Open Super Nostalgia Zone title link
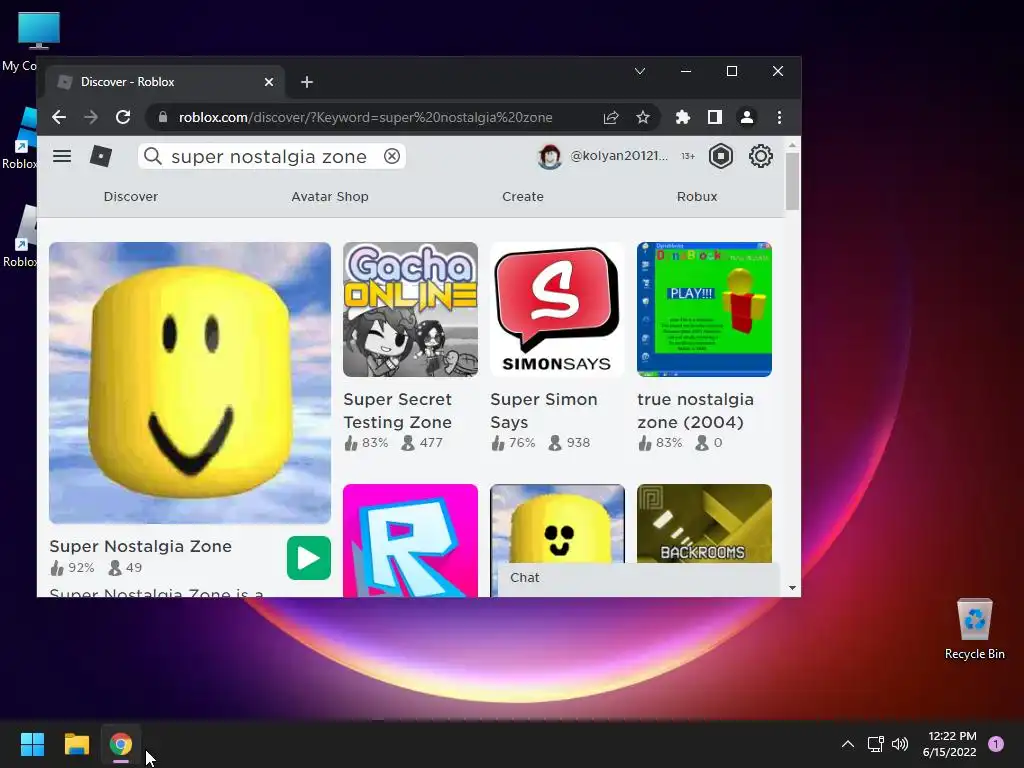The width and height of the screenshot is (1024, 768). (140, 546)
